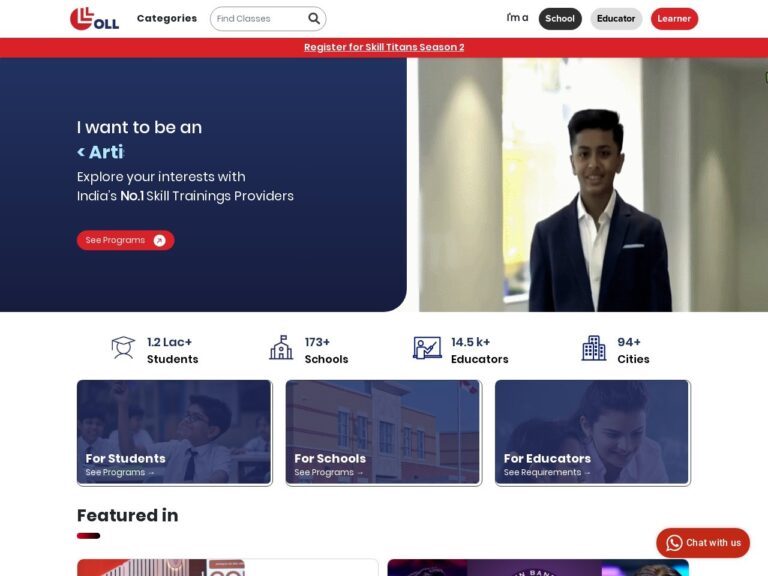Click the WhatsApp icon in chat button
768x576 pixels.
pyautogui.click(x=674, y=543)
